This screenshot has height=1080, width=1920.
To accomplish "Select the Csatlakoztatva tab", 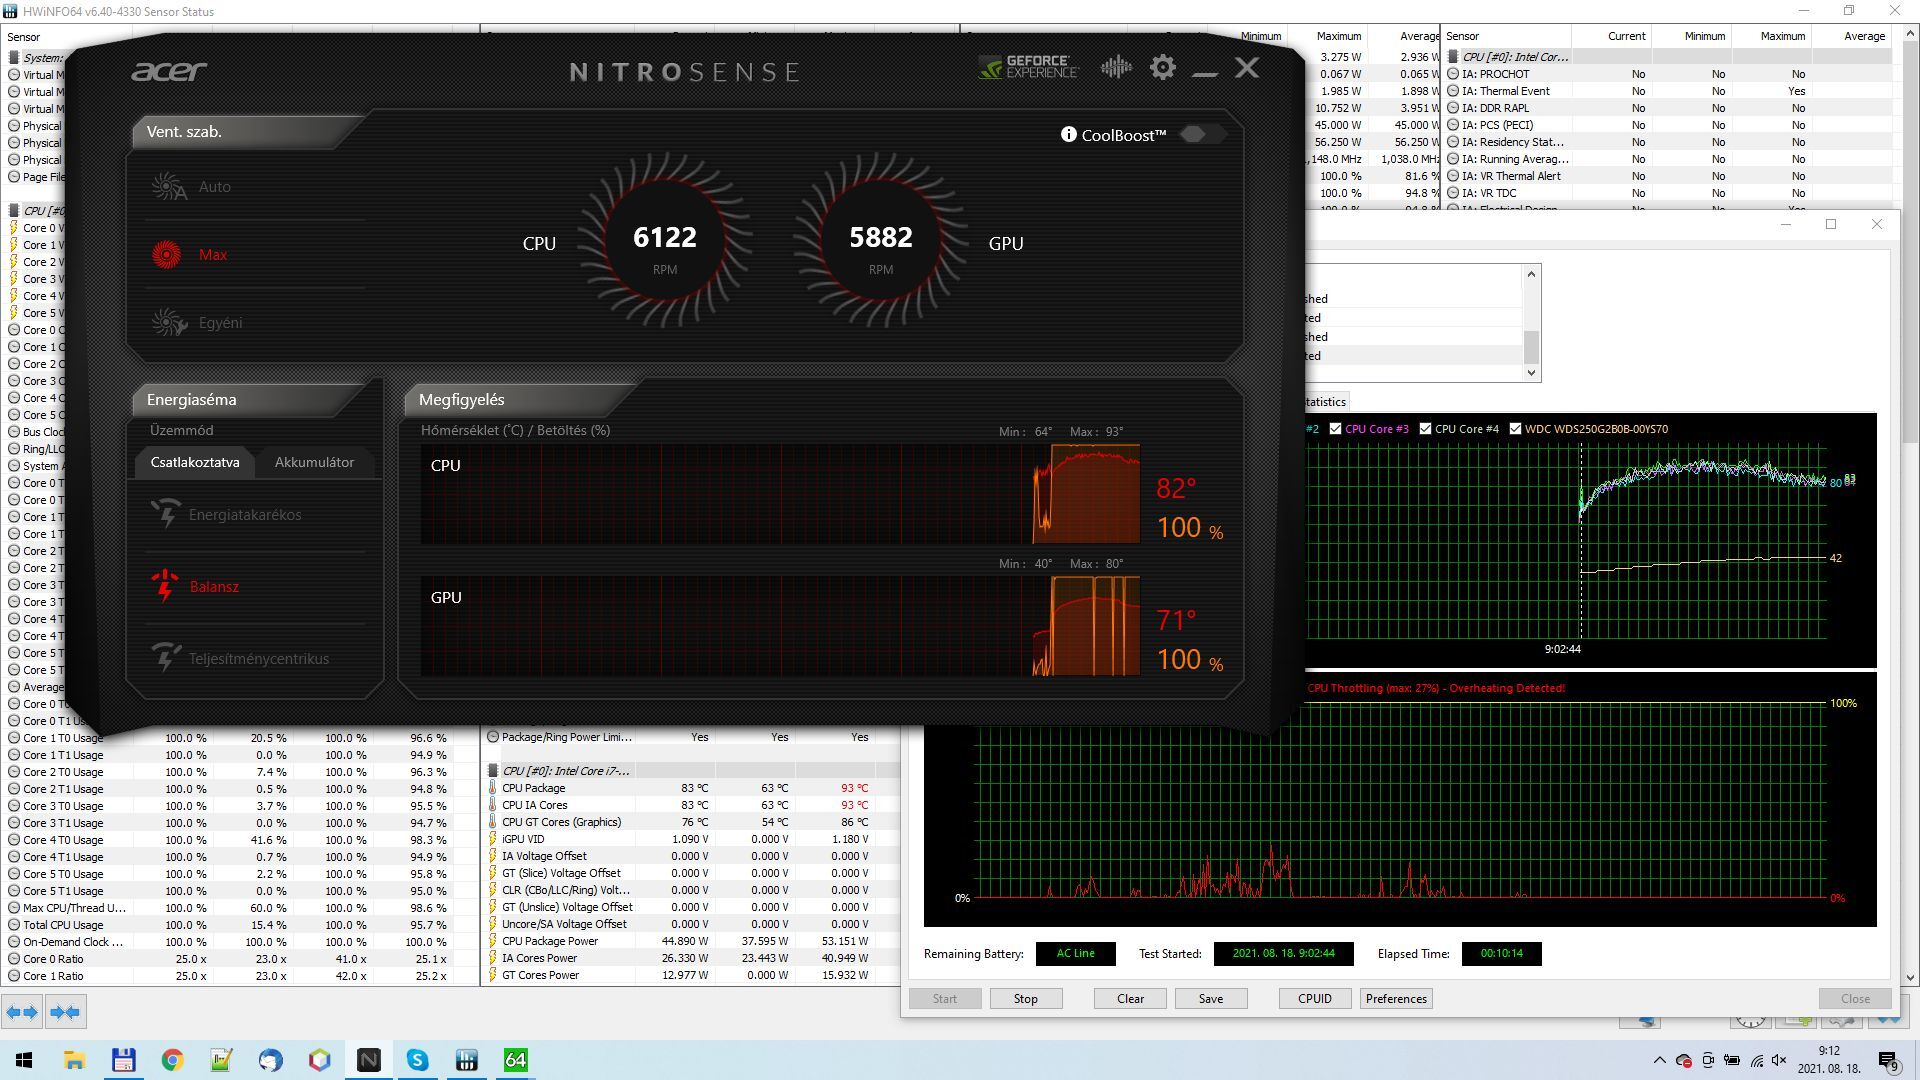I will (x=195, y=463).
